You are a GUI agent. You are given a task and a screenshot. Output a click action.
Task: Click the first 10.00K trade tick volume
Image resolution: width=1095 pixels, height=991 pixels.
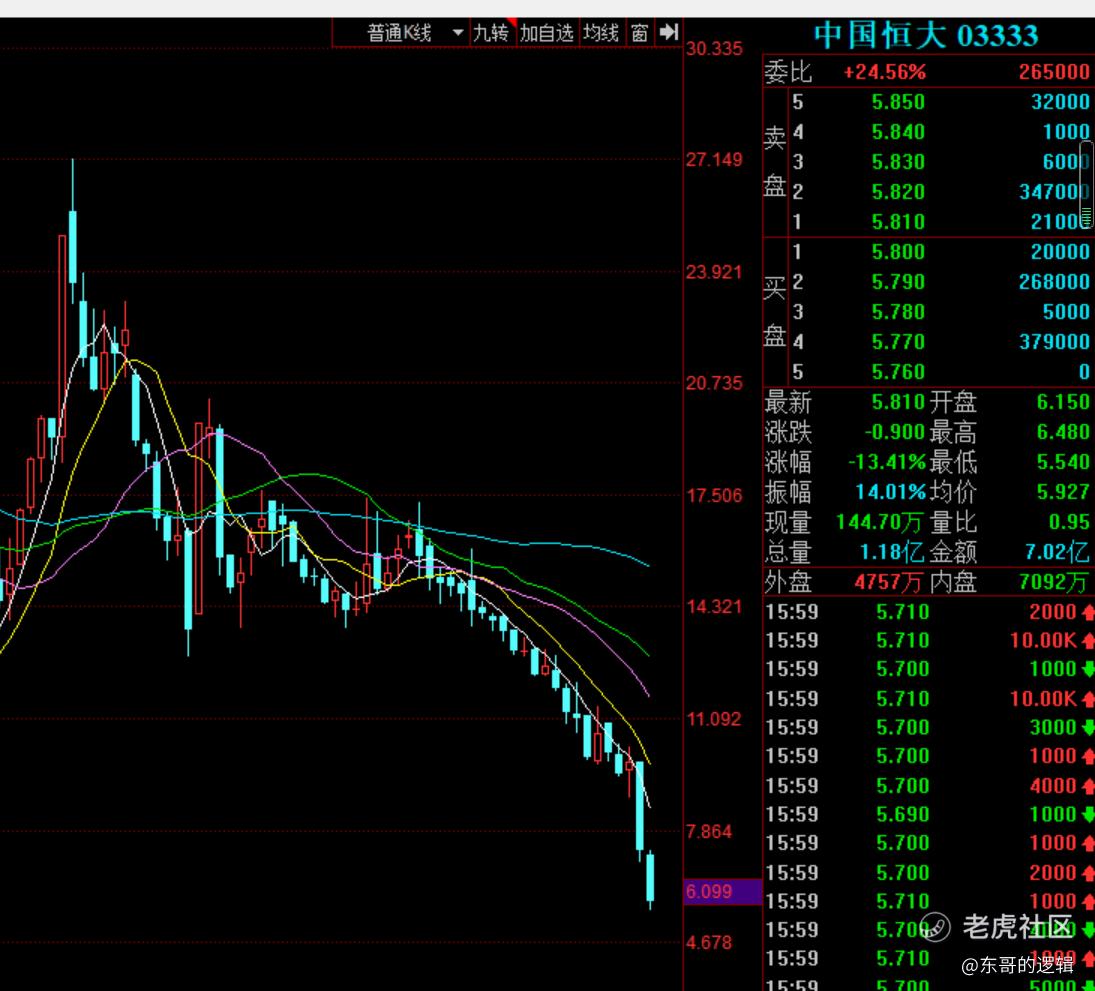1043,640
